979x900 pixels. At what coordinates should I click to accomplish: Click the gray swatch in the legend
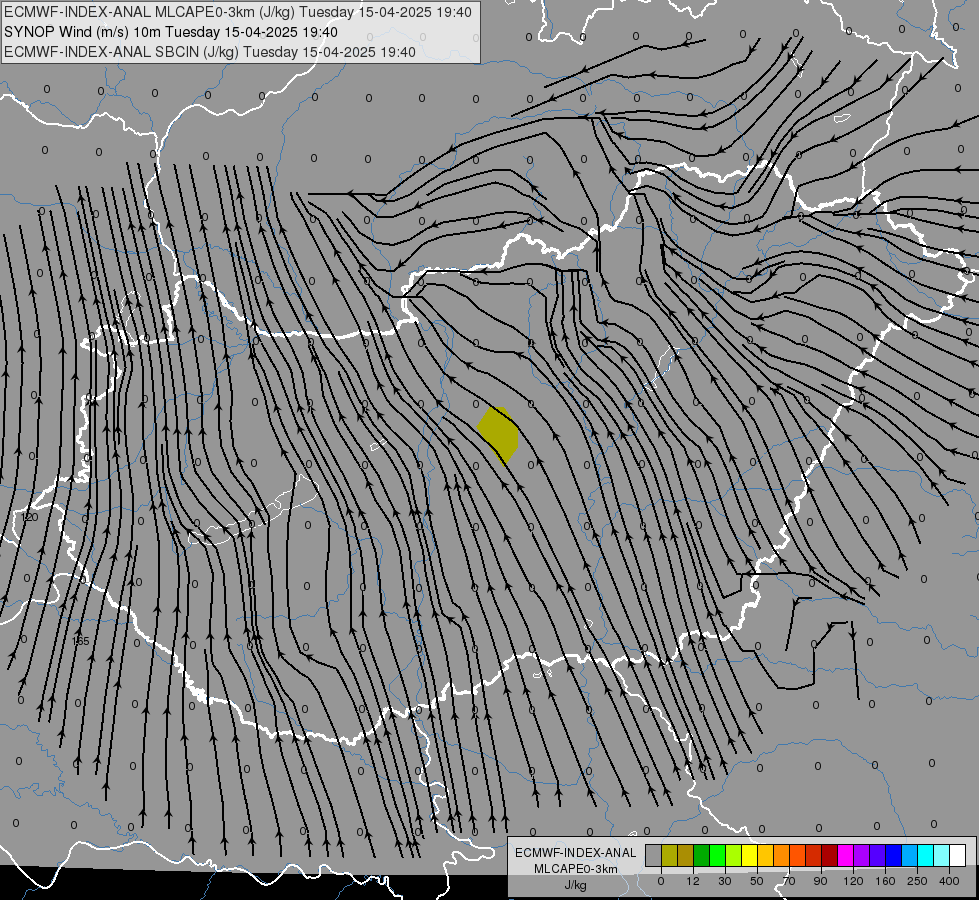654,855
